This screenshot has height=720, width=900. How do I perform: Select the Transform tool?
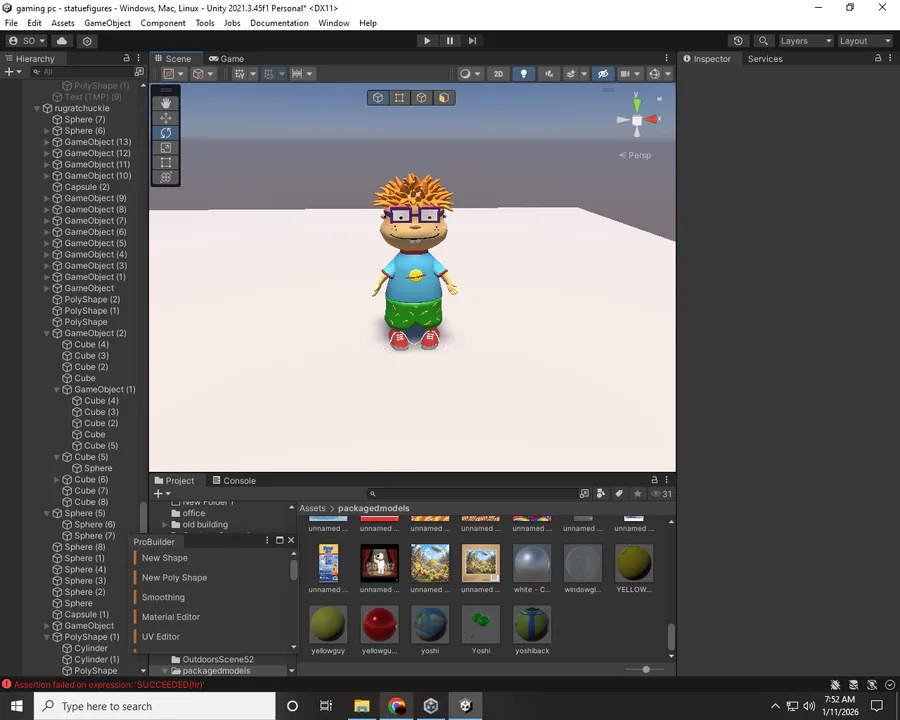166,177
